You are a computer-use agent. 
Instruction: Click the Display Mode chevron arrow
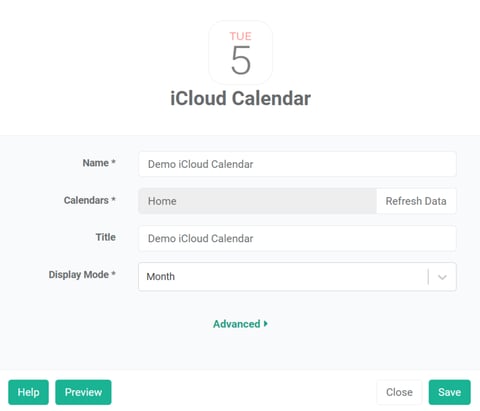click(442, 277)
